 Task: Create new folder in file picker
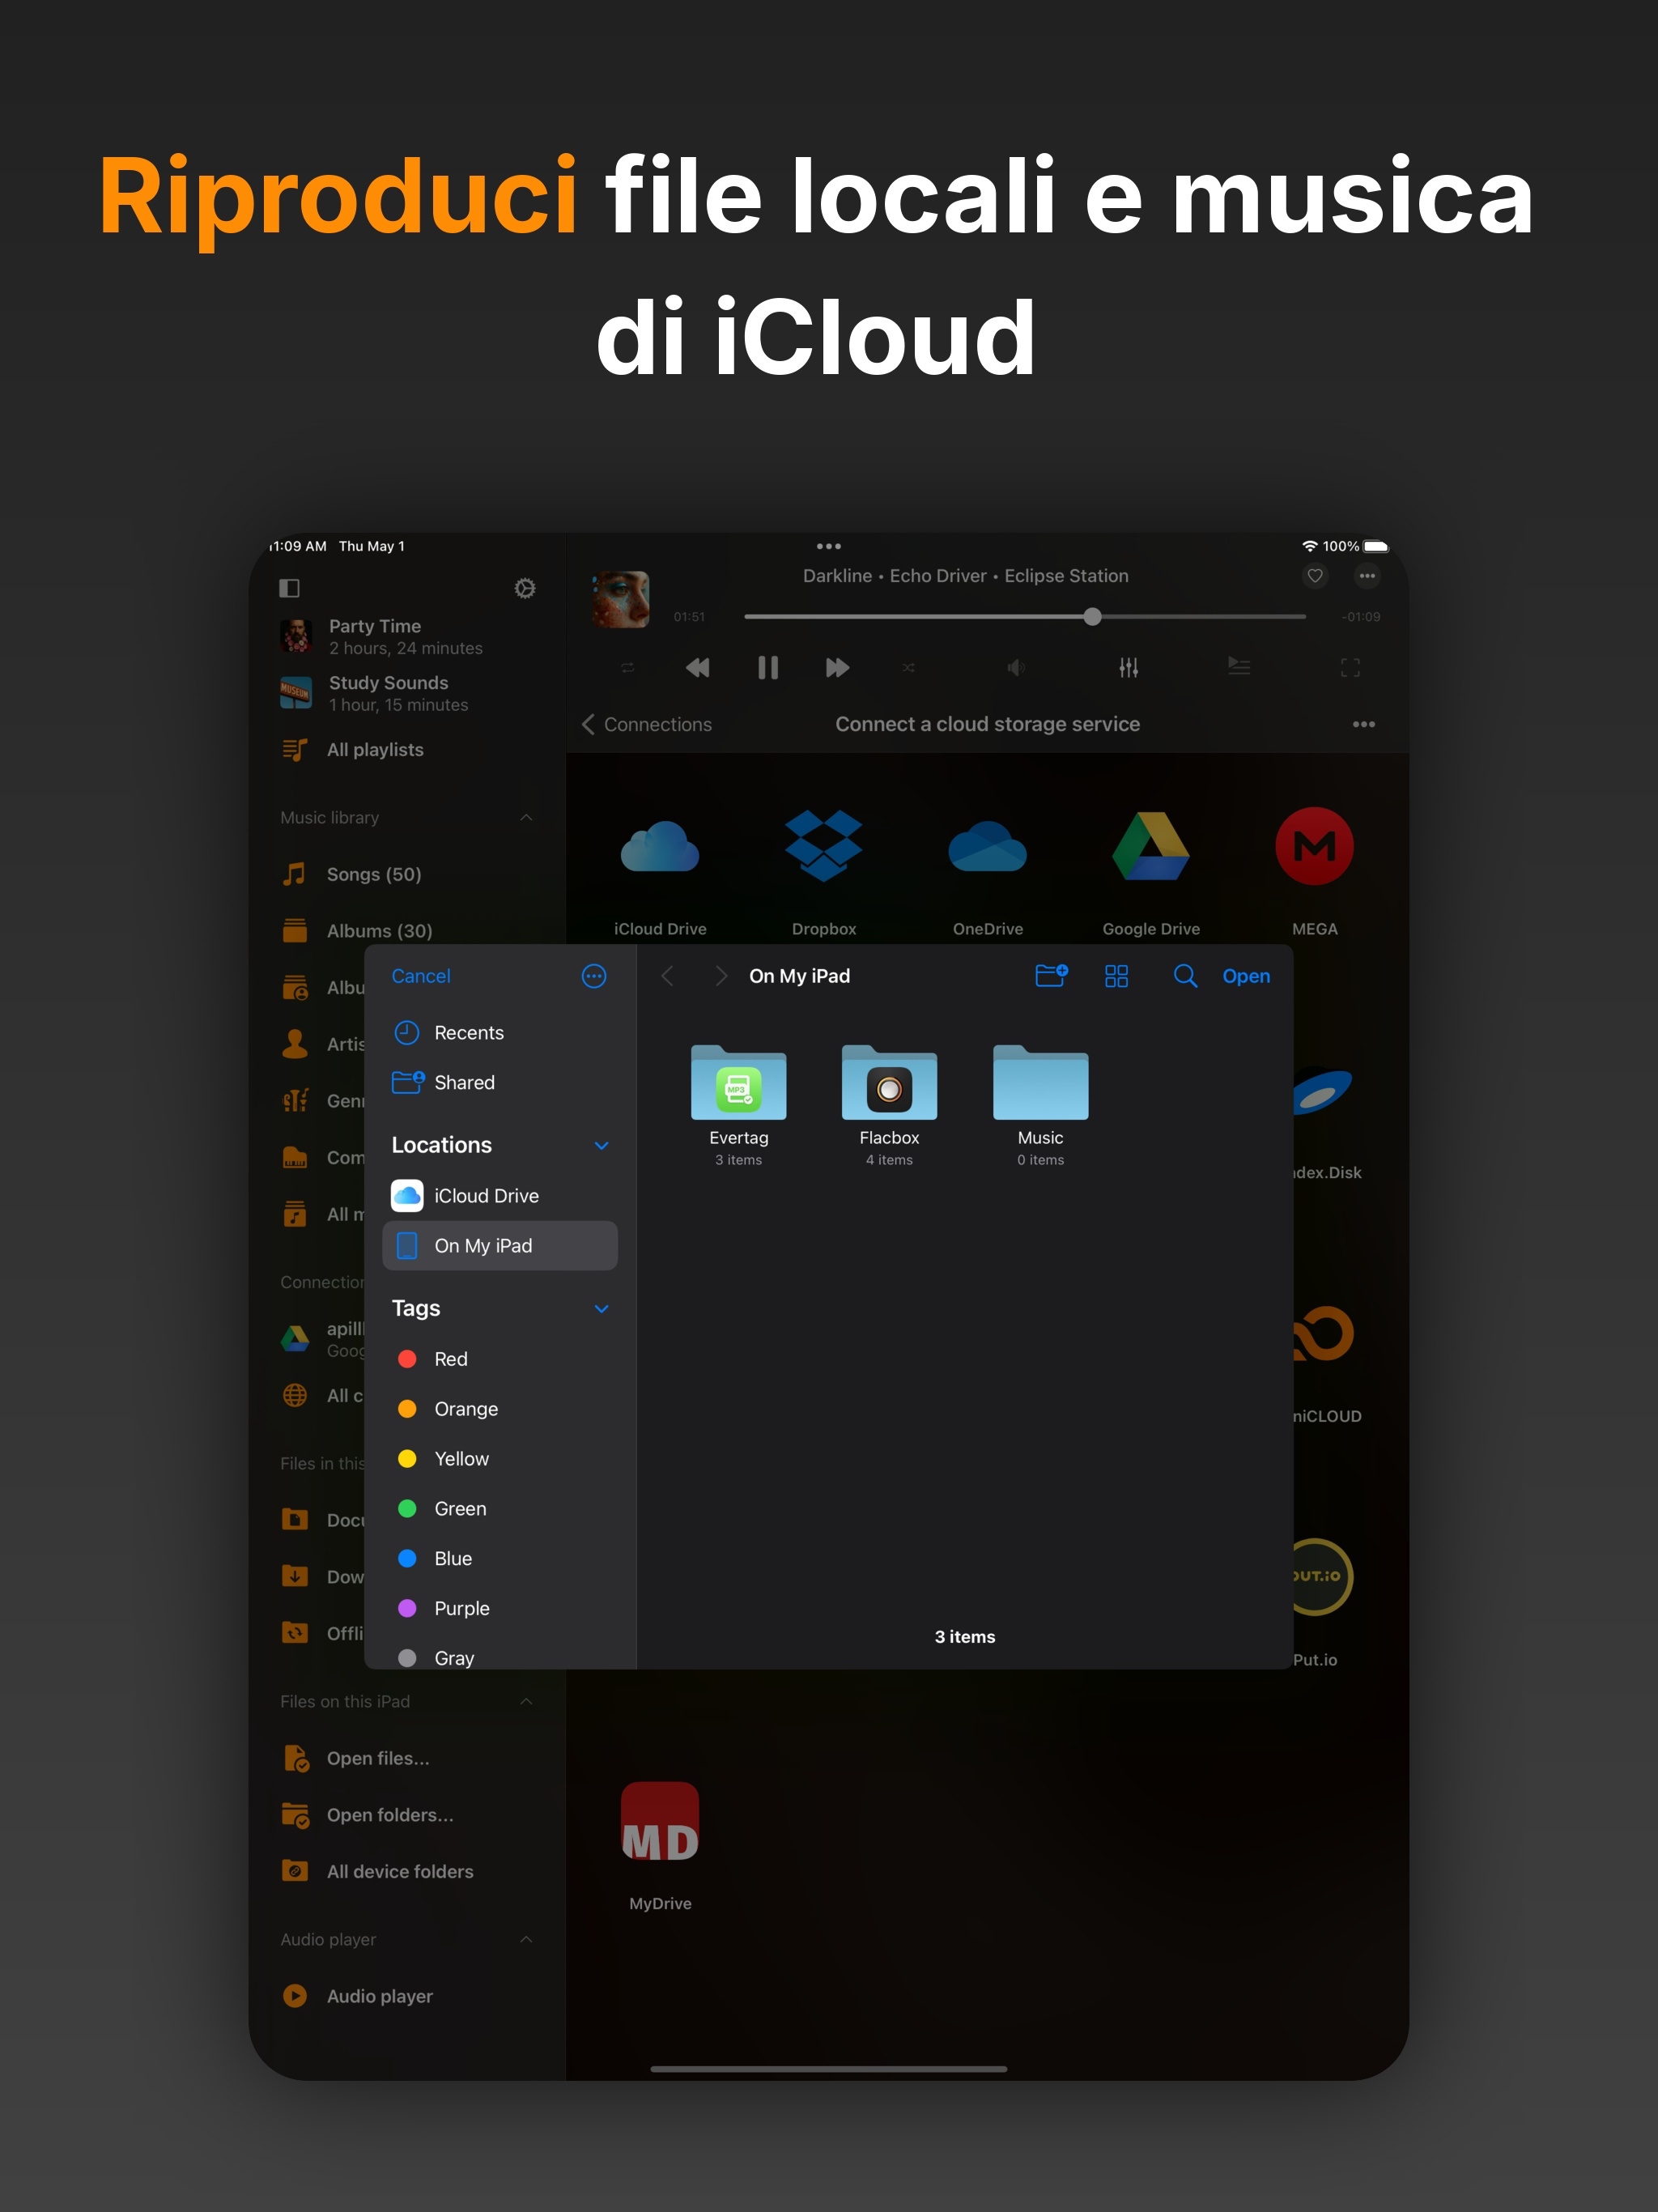point(1051,976)
